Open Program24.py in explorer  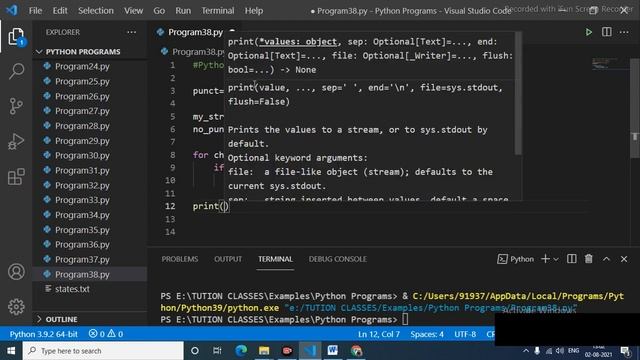tap(82, 66)
